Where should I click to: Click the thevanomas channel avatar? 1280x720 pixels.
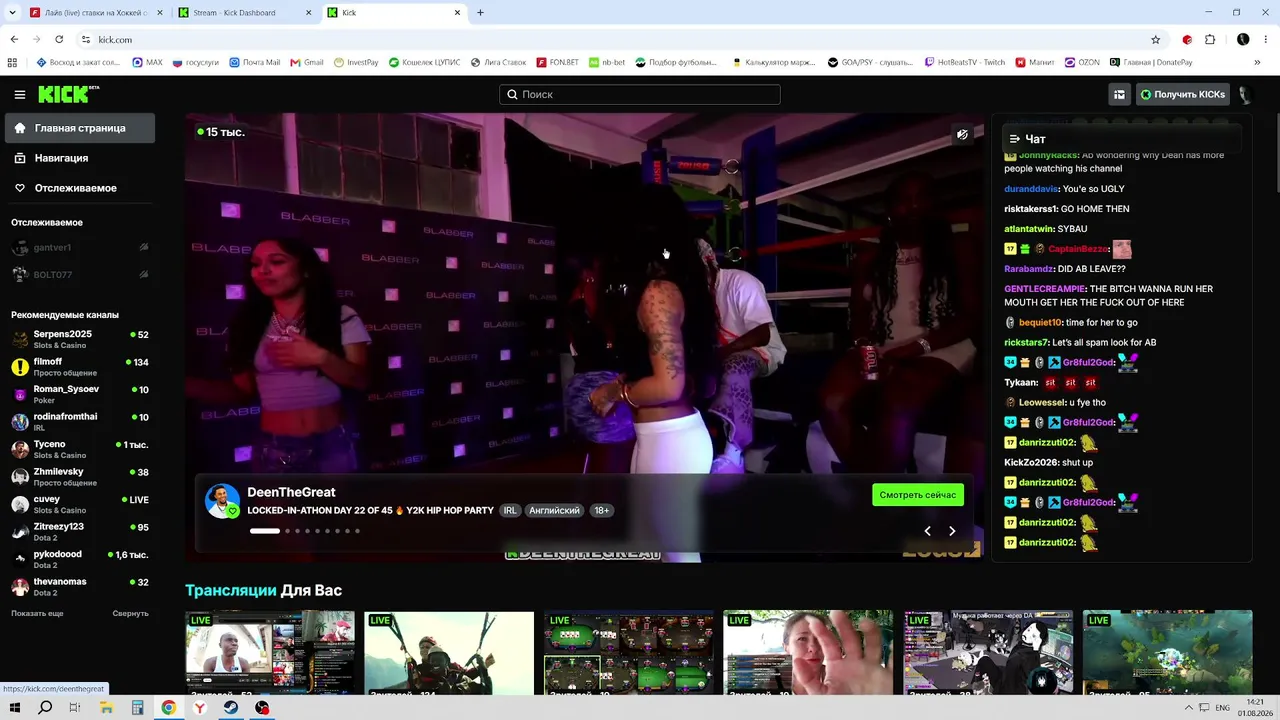coord(20,587)
